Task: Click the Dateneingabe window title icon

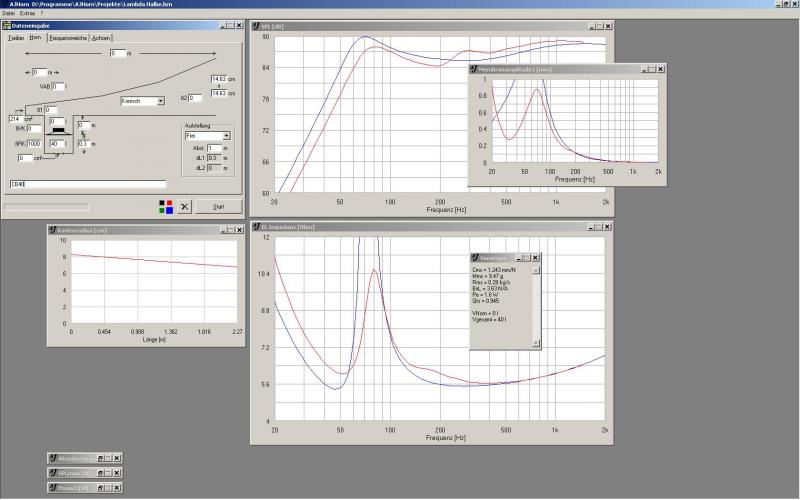Action: [8, 25]
